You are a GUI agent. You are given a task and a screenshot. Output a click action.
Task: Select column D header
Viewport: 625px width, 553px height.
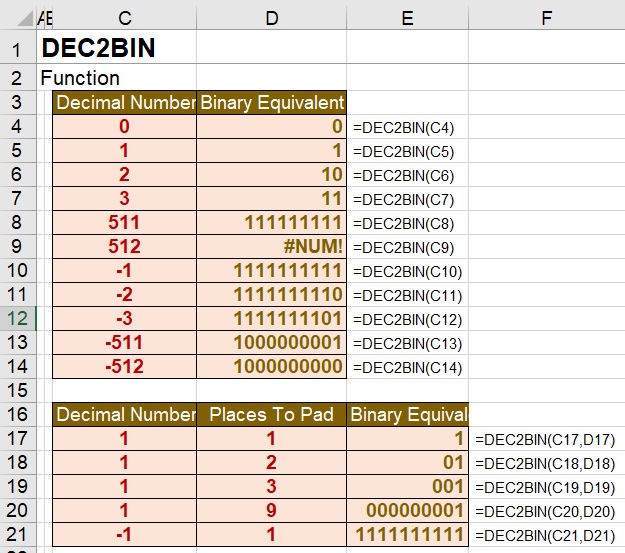click(271, 18)
